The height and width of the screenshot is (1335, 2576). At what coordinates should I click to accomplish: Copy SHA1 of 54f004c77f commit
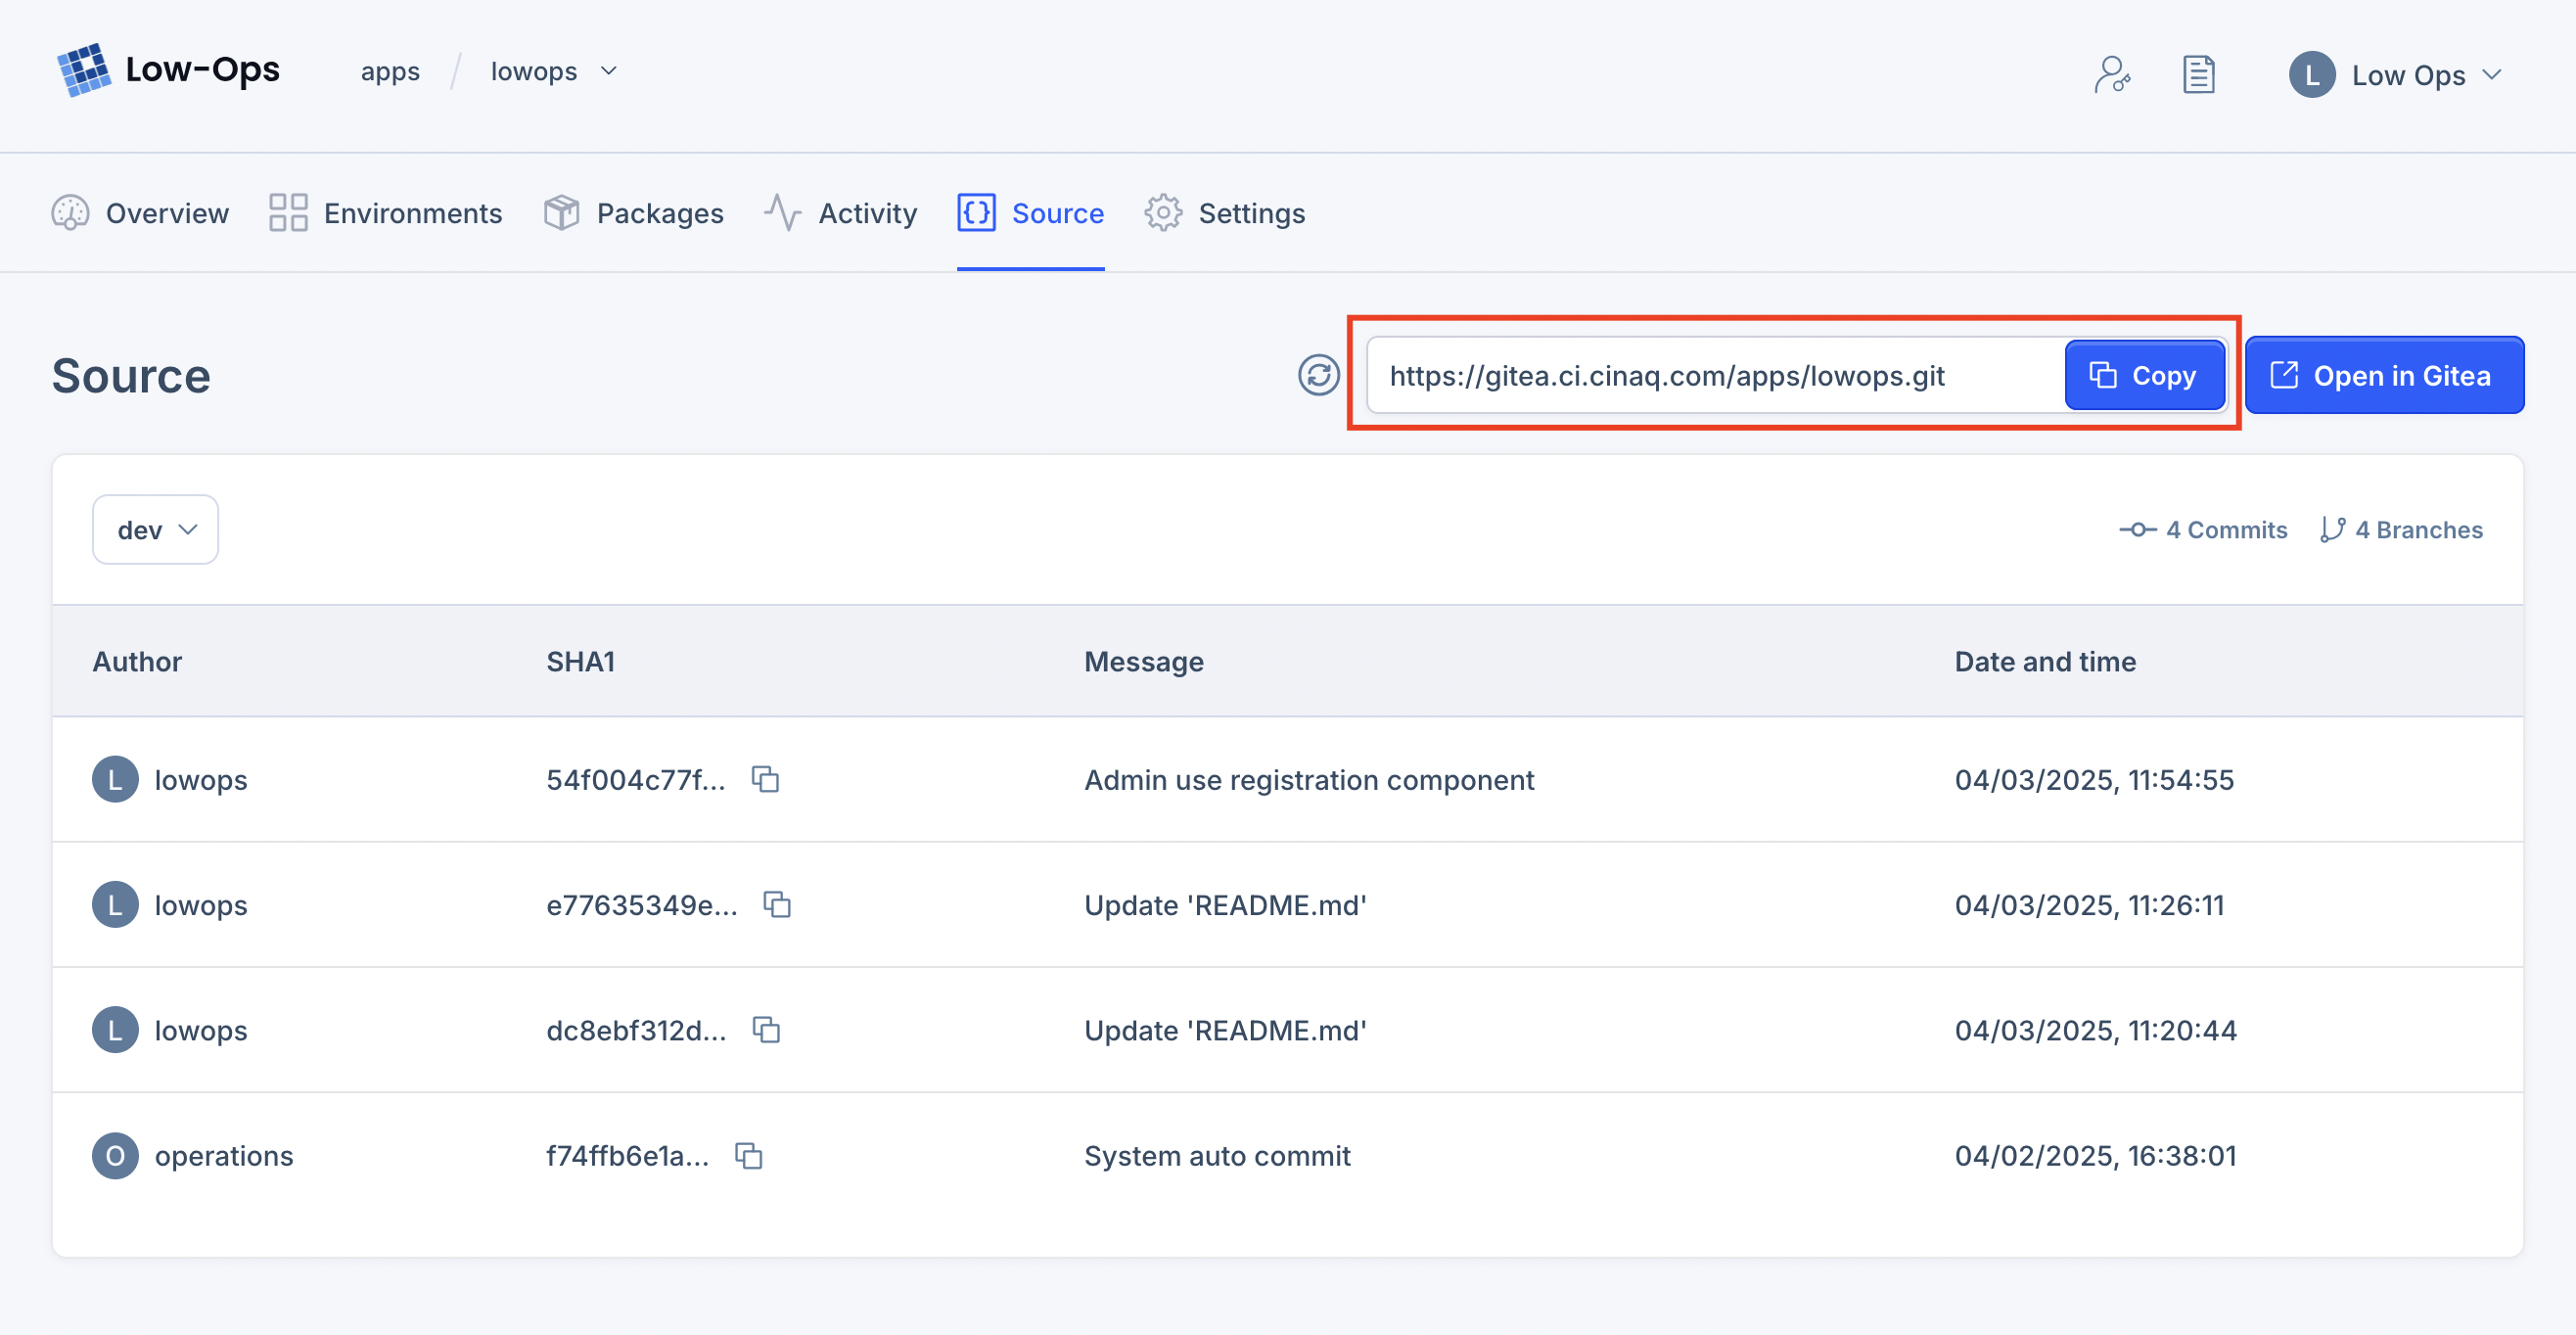coord(765,779)
